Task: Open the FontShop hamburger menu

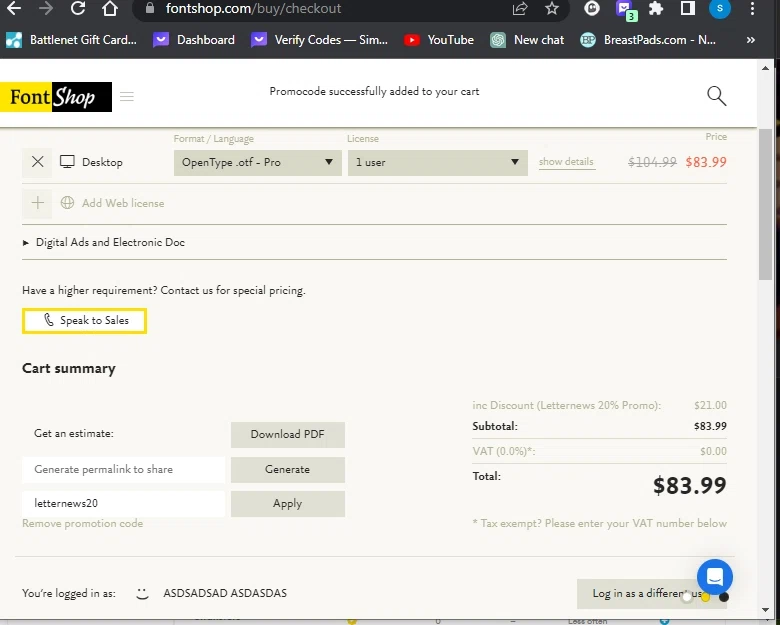Action: tap(127, 97)
